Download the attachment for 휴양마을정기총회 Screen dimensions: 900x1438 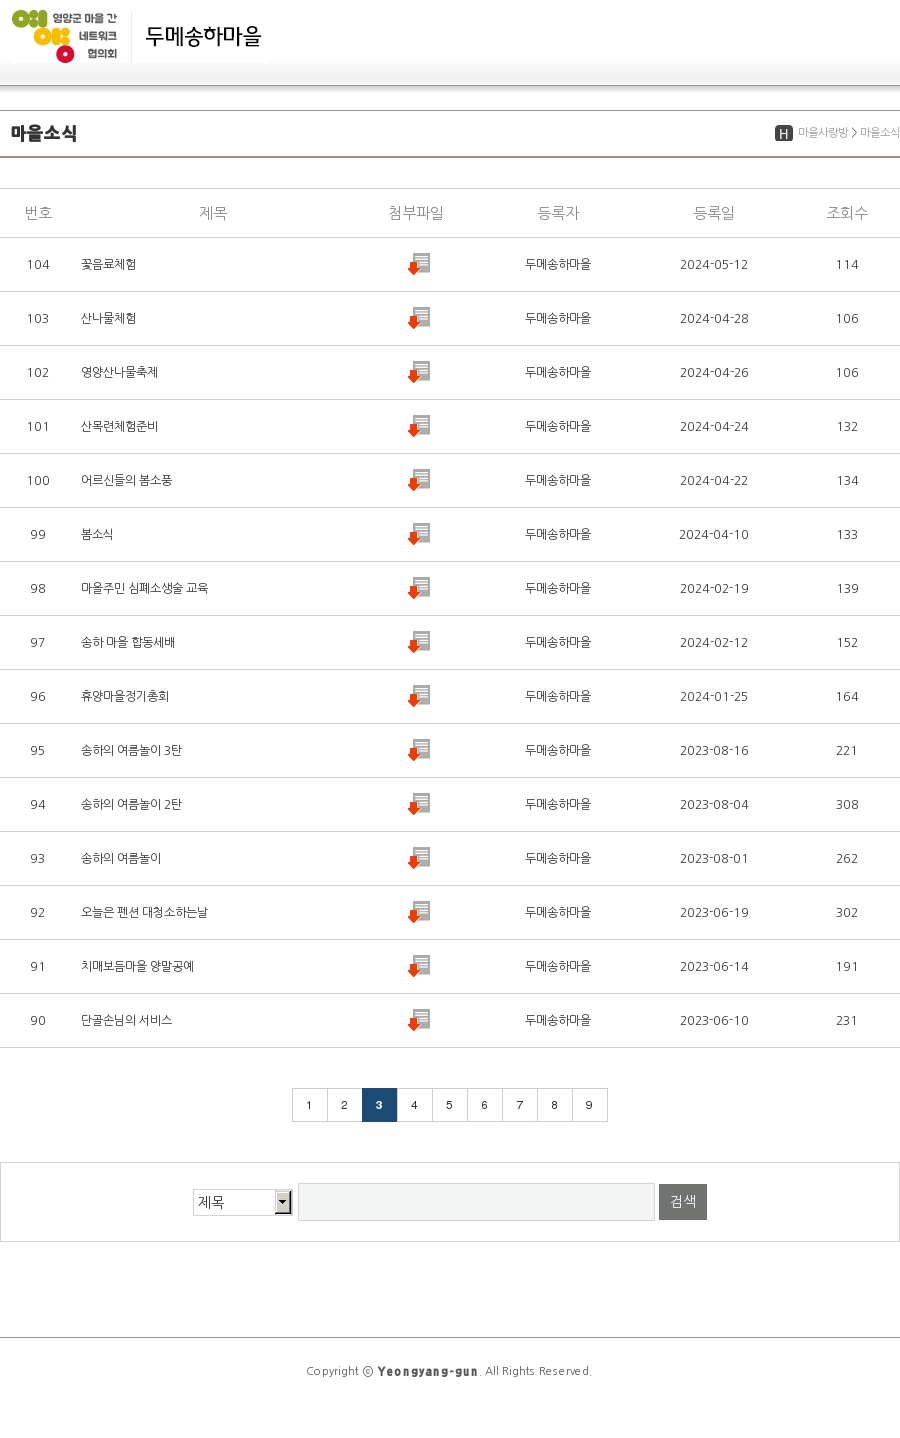(419, 696)
